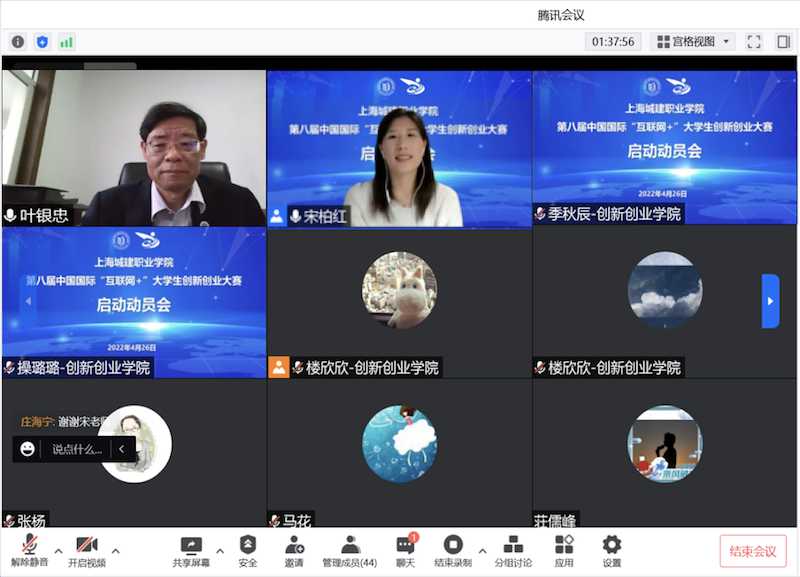Open the 安全 security icon
800x577 pixels.
(x=248, y=551)
